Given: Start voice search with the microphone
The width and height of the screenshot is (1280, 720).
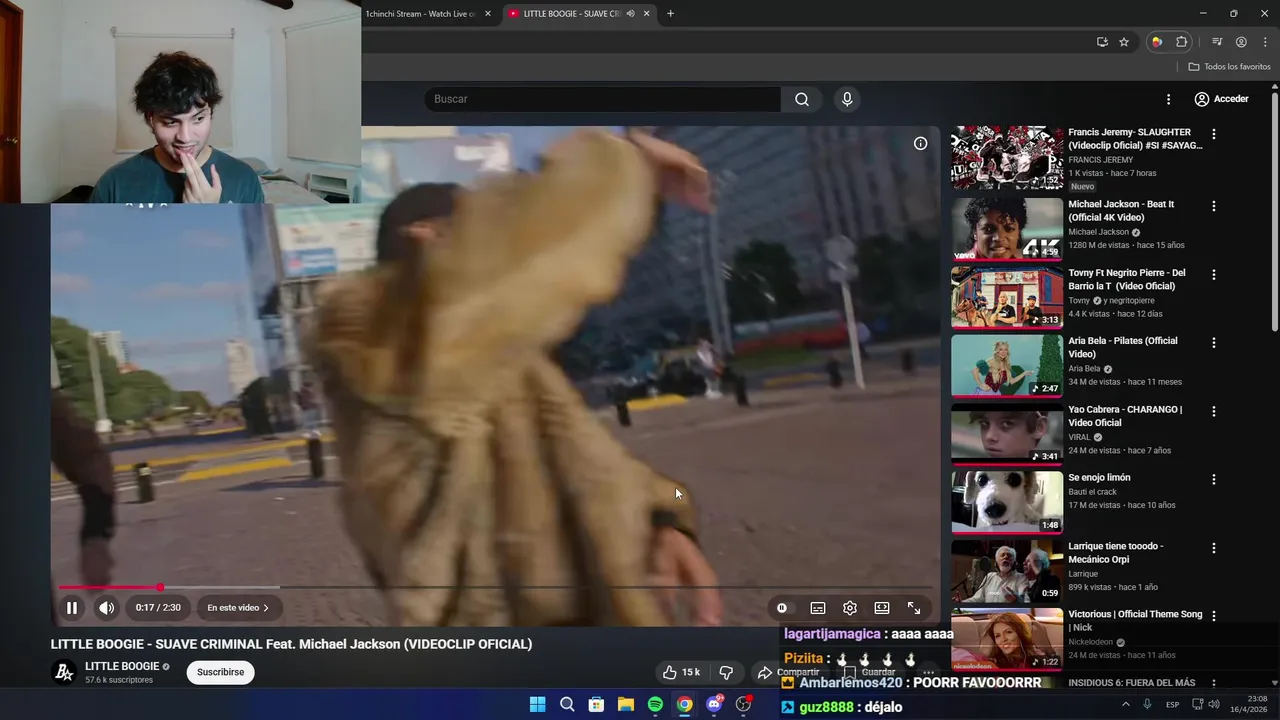Looking at the screenshot, I should tap(847, 99).
